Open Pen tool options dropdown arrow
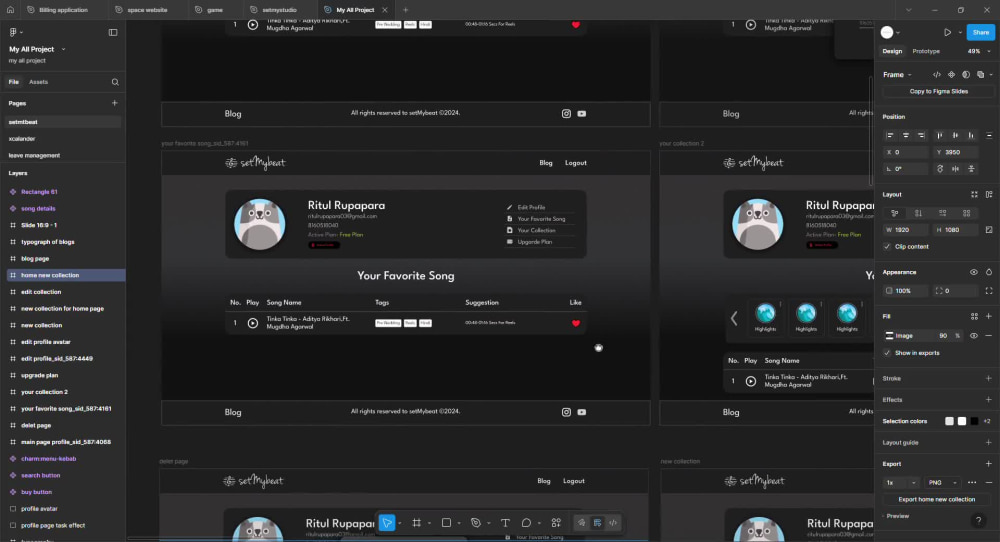Viewport: 1000px width, 542px height. click(x=489, y=524)
